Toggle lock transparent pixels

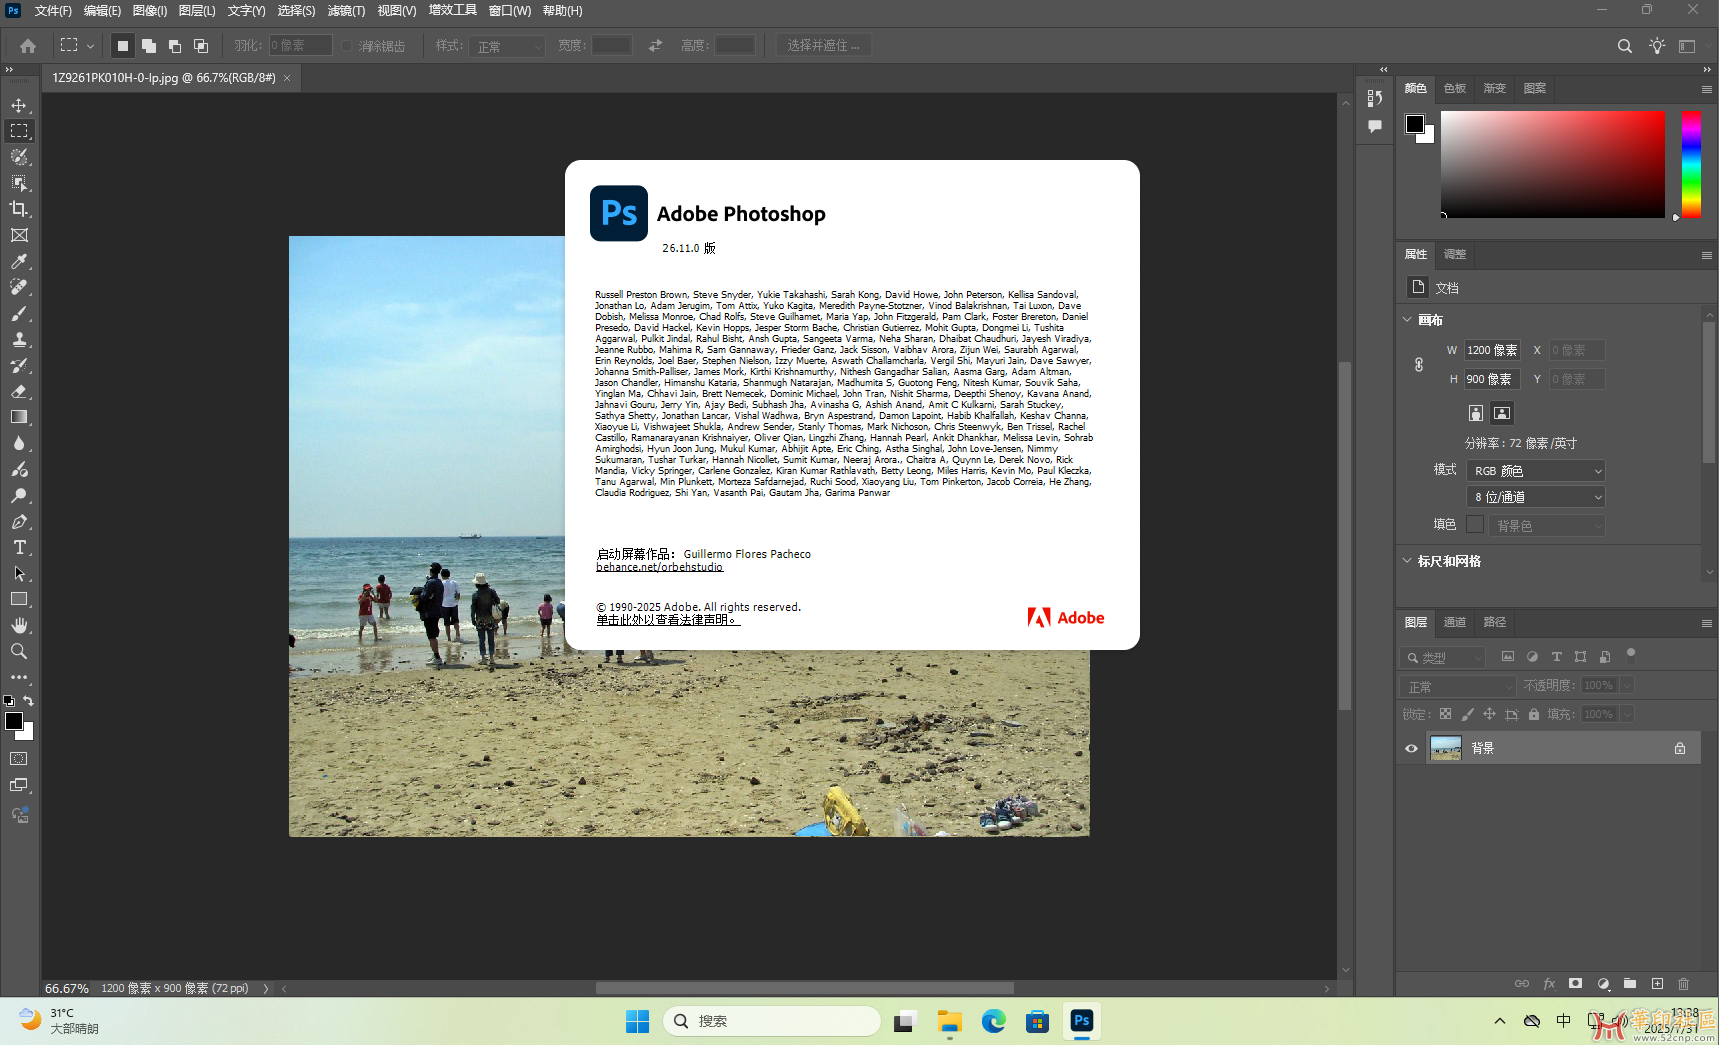click(1445, 714)
